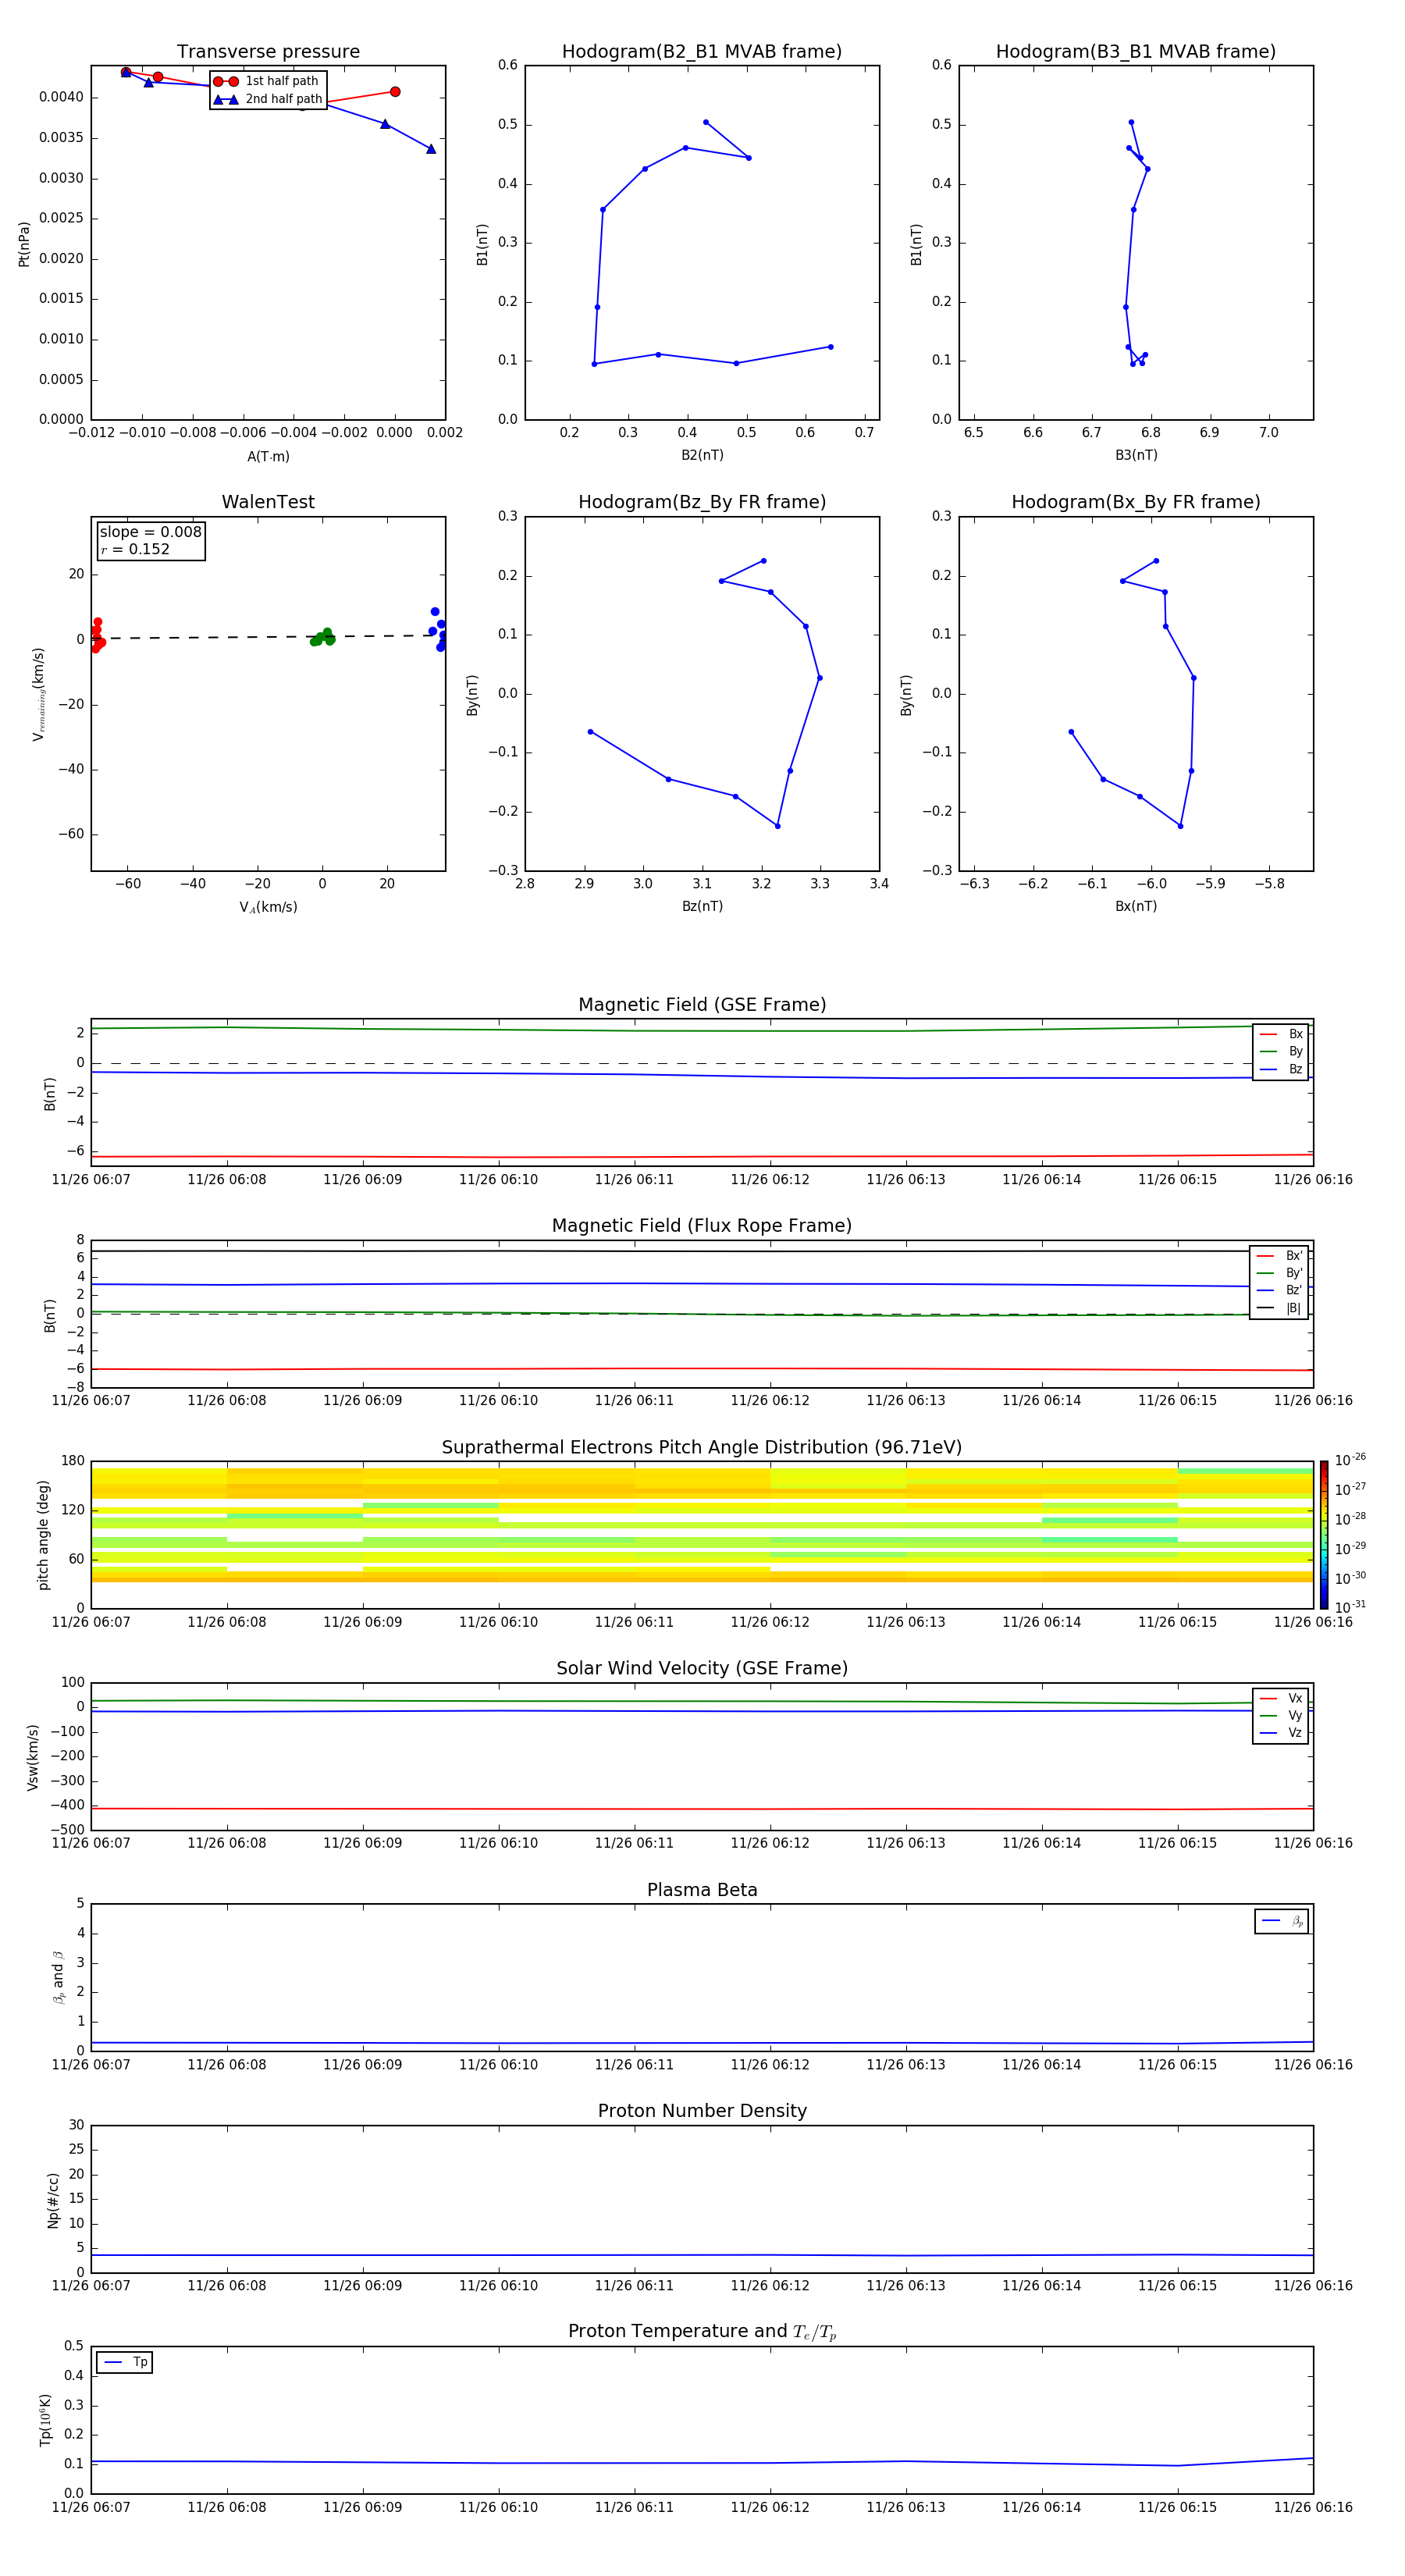This screenshot has width=1405, height=2576.
Task: Click the 10^-28 colorbar label
Action: (1350, 1519)
